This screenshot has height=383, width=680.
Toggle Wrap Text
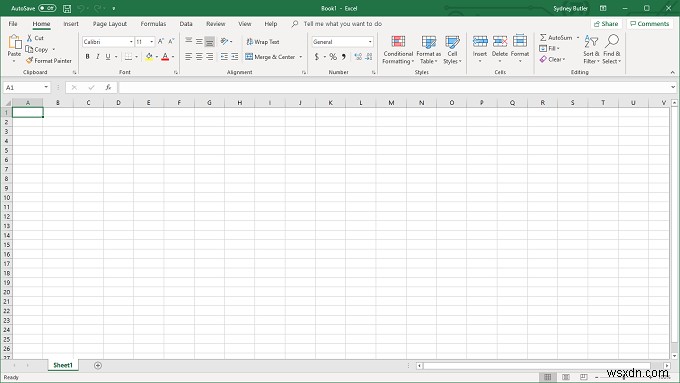click(263, 42)
